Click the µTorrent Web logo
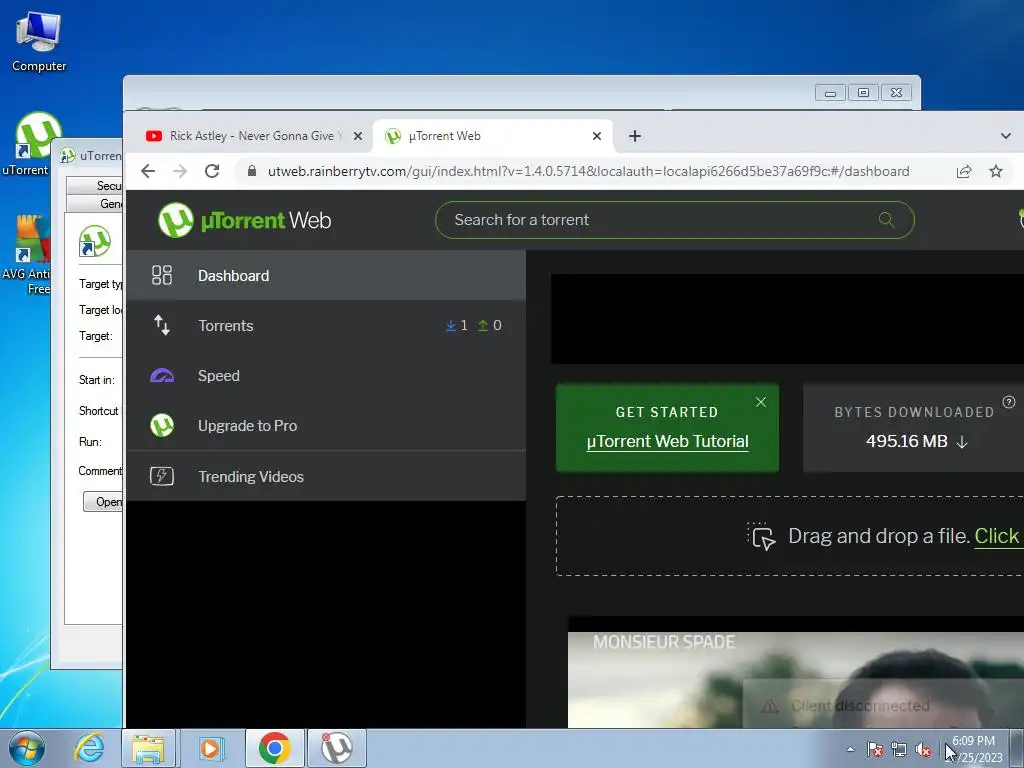 [x=245, y=220]
